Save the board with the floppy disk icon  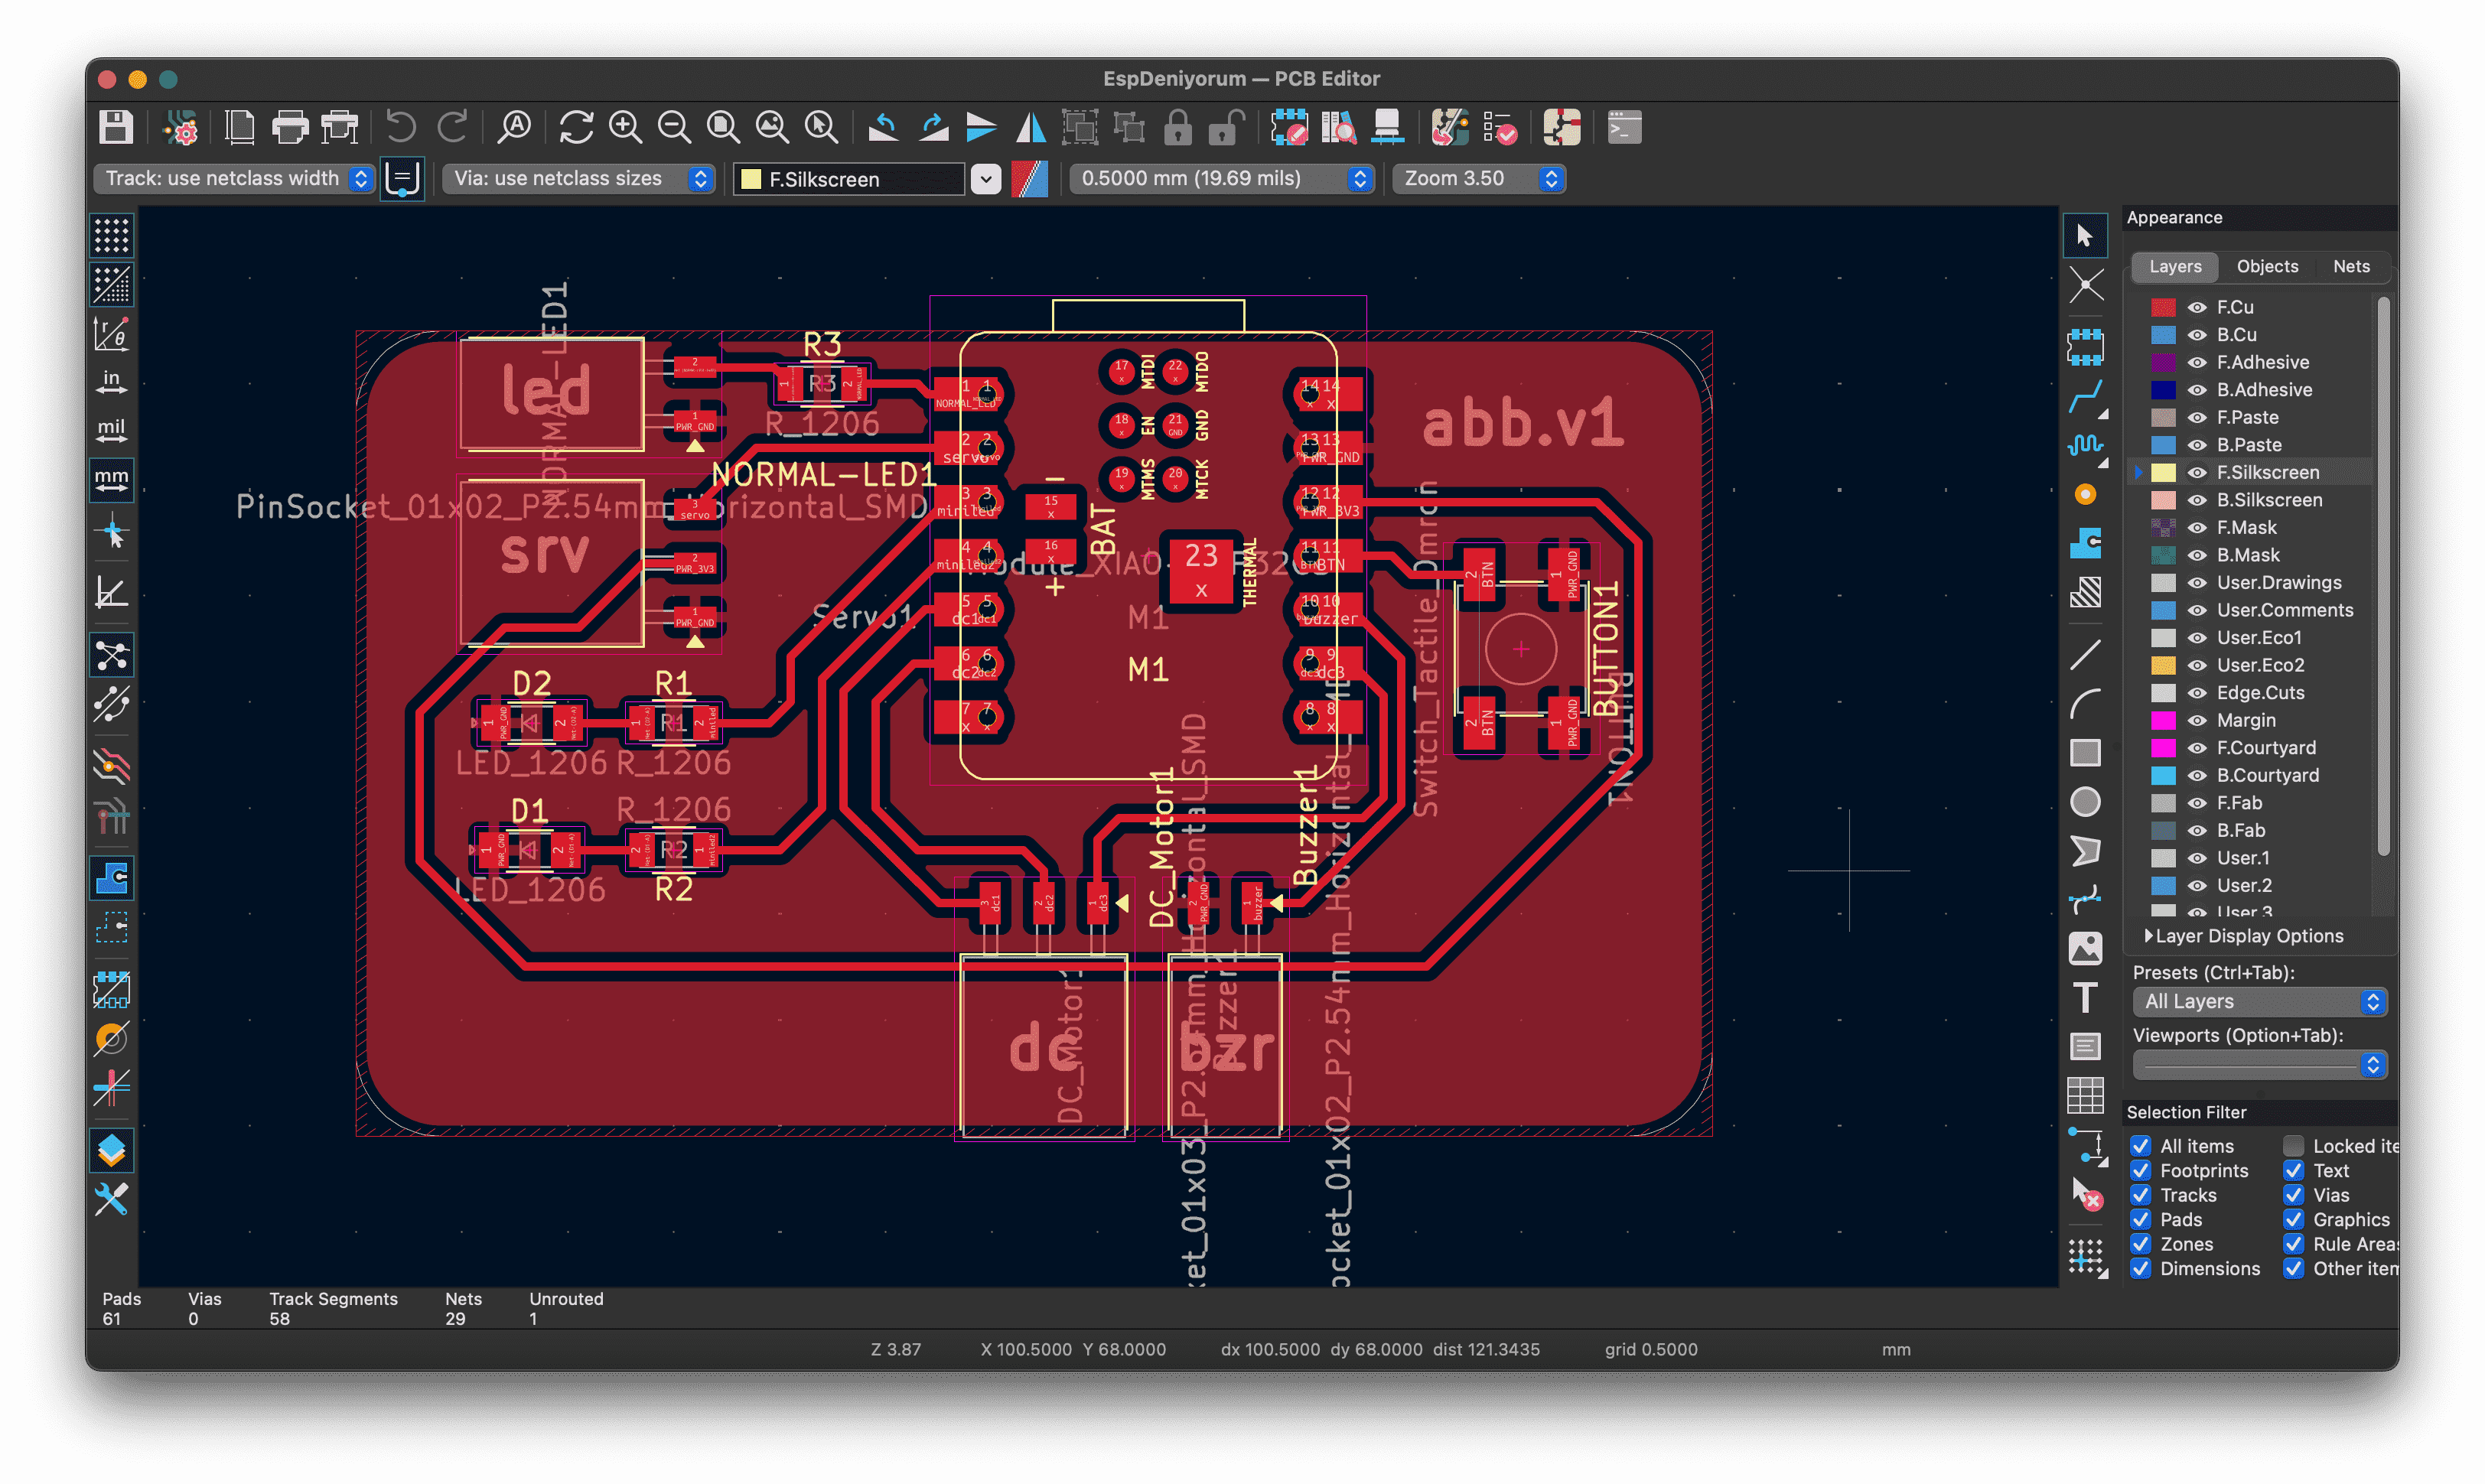point(116,128)
